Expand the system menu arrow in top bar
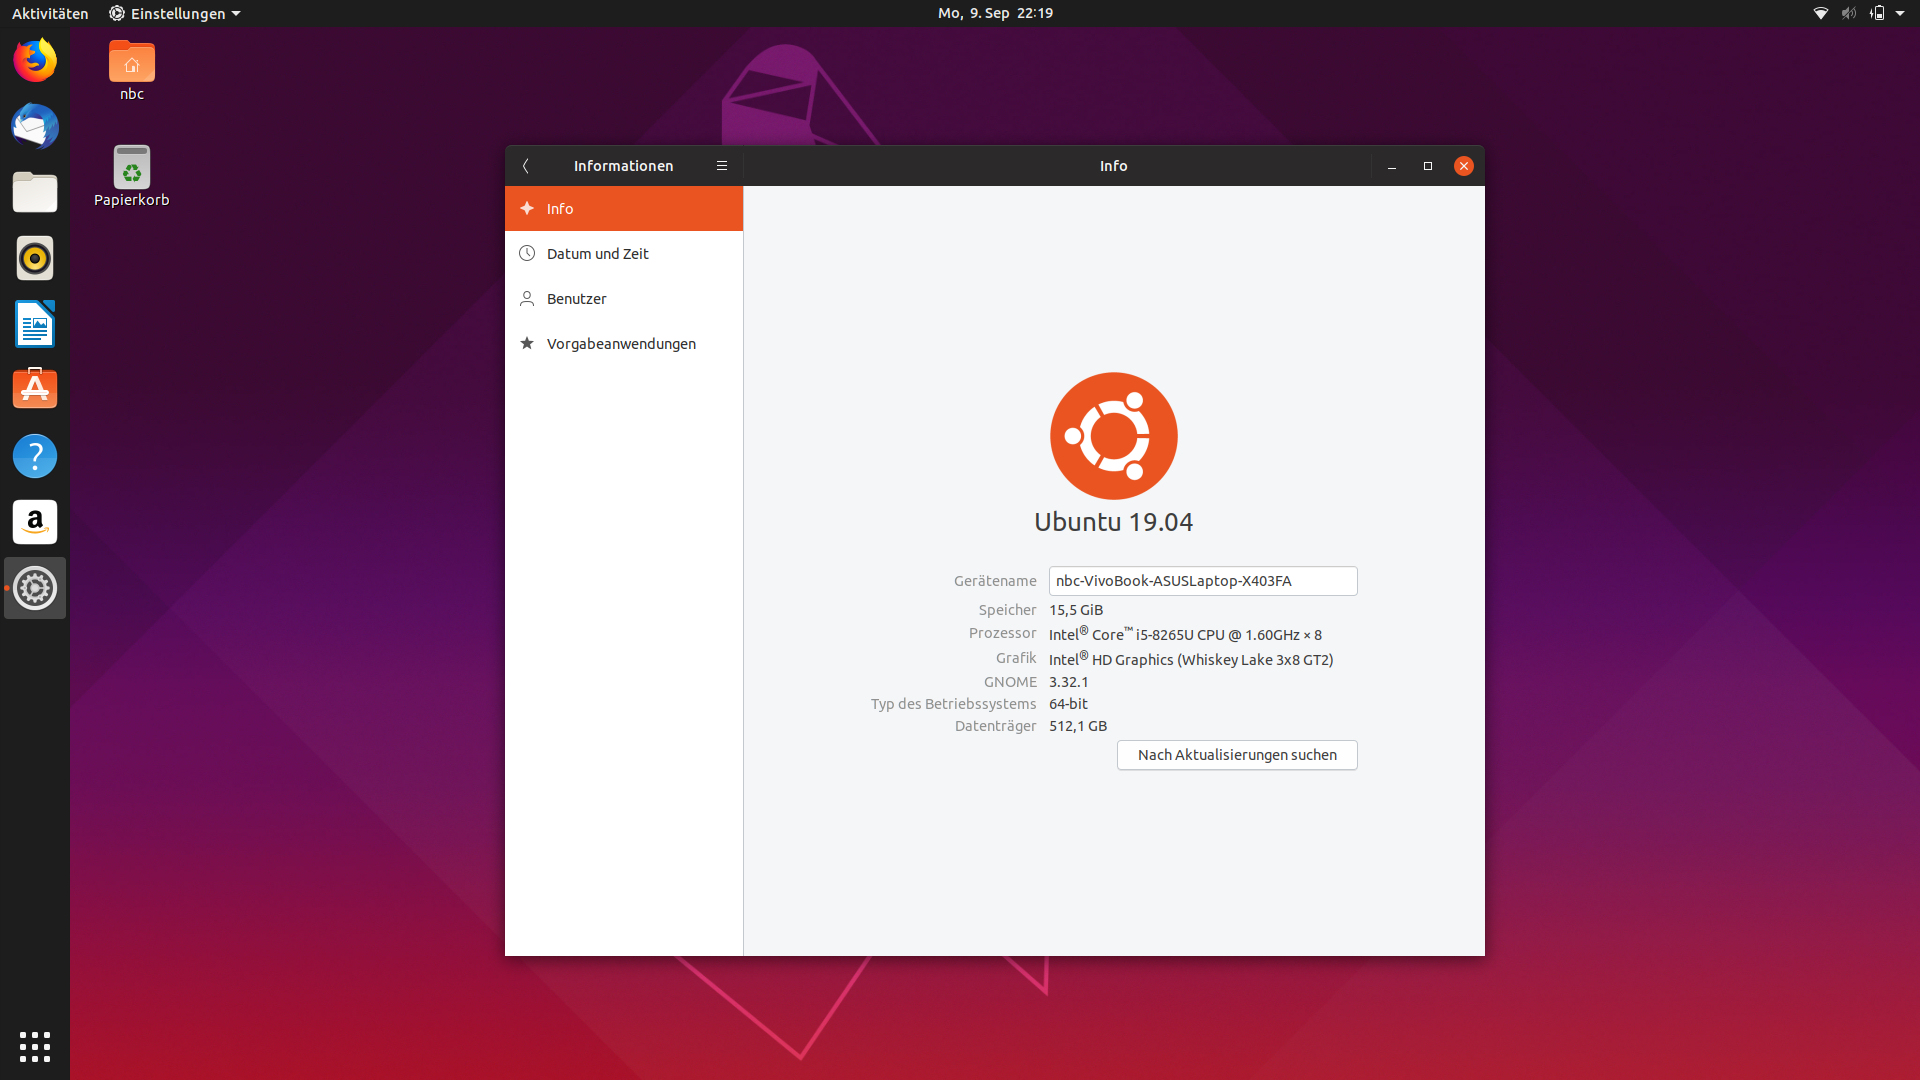Screen dimensions: 1920x1080 (x=1900, y=13)
